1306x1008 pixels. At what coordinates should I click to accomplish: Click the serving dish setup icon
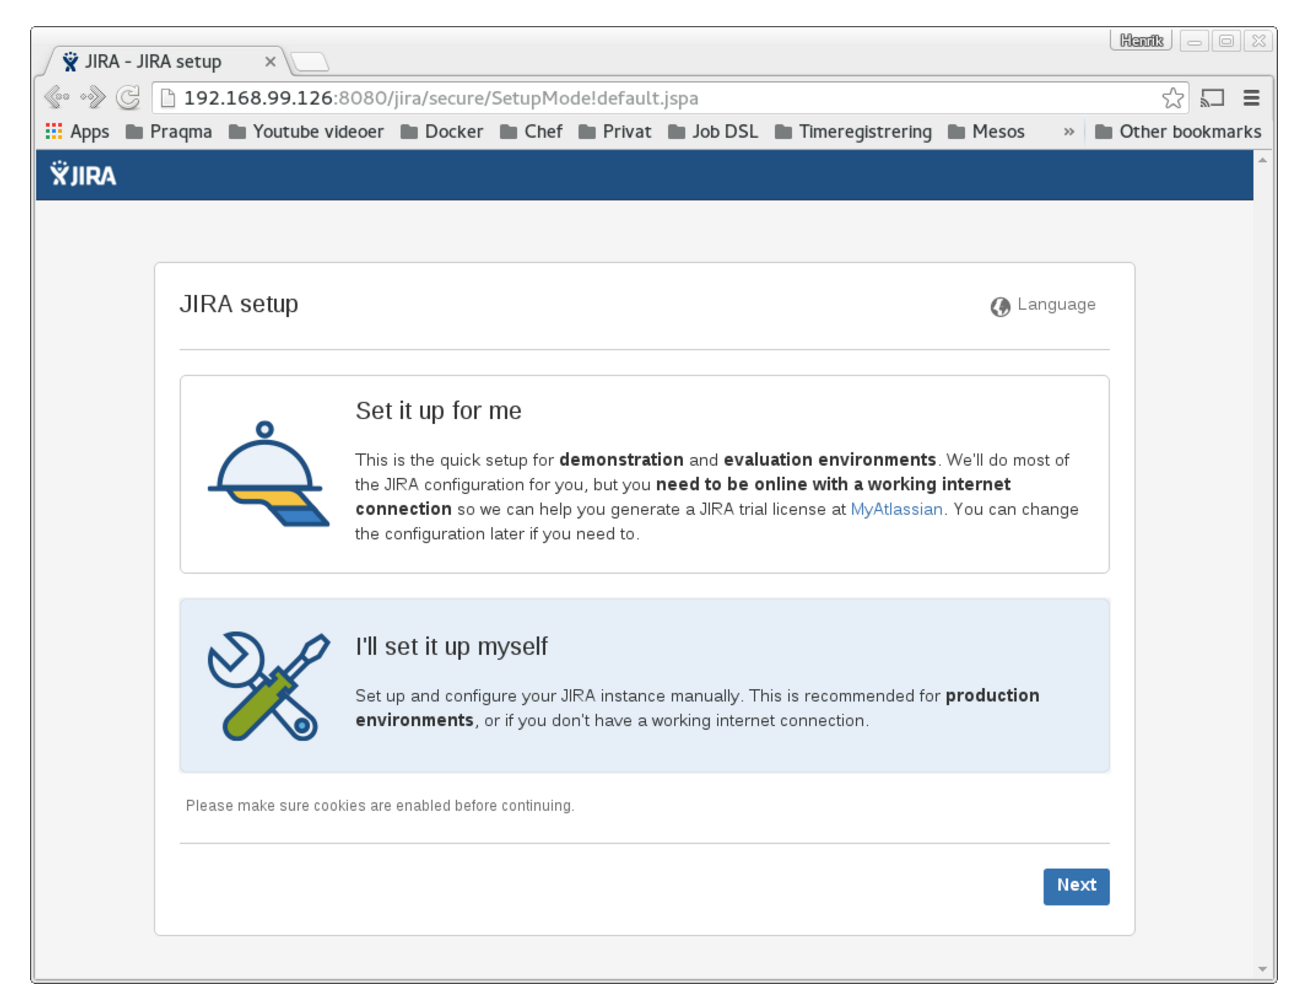pos(268,474)
